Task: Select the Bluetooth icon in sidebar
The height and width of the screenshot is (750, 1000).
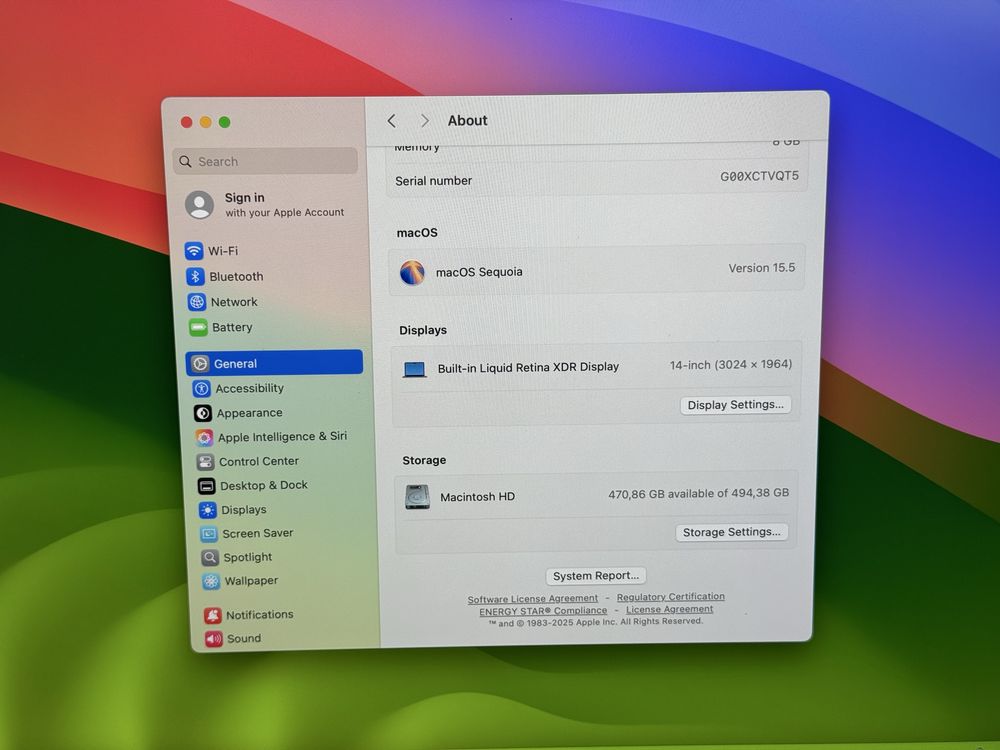Action: click(195, 276)
